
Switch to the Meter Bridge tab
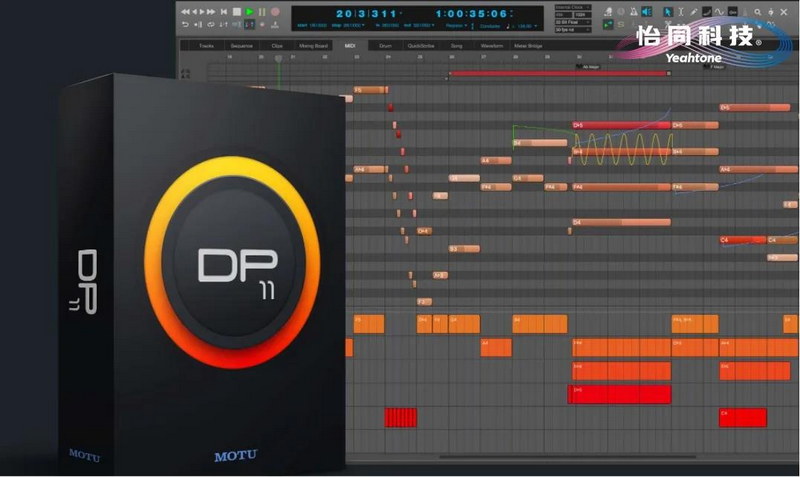[x=528, y=46]
